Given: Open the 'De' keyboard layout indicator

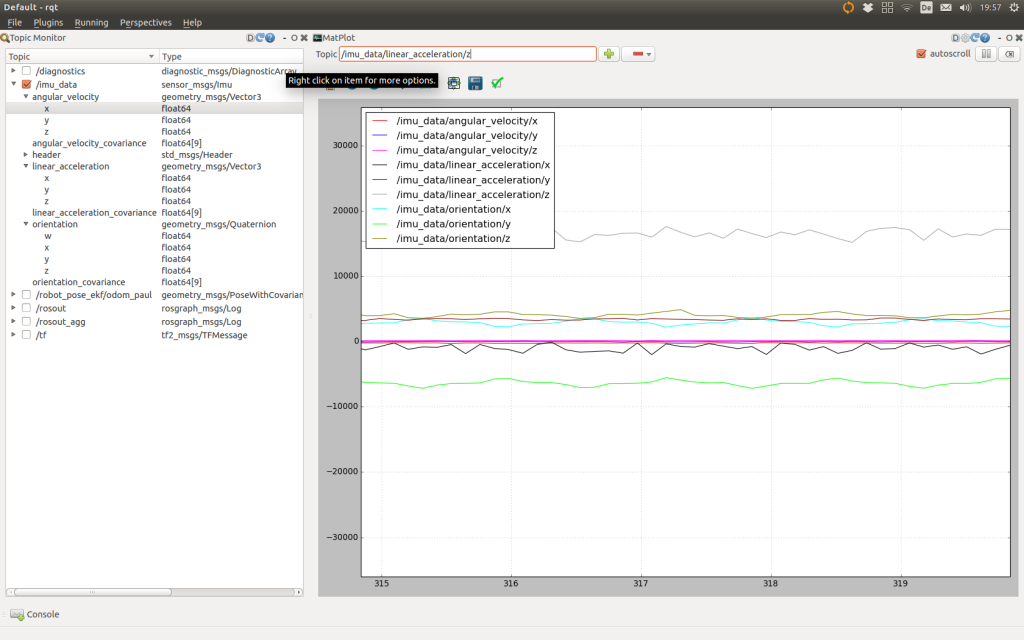Looking at the screenshot, I should [x=926, y=7].
